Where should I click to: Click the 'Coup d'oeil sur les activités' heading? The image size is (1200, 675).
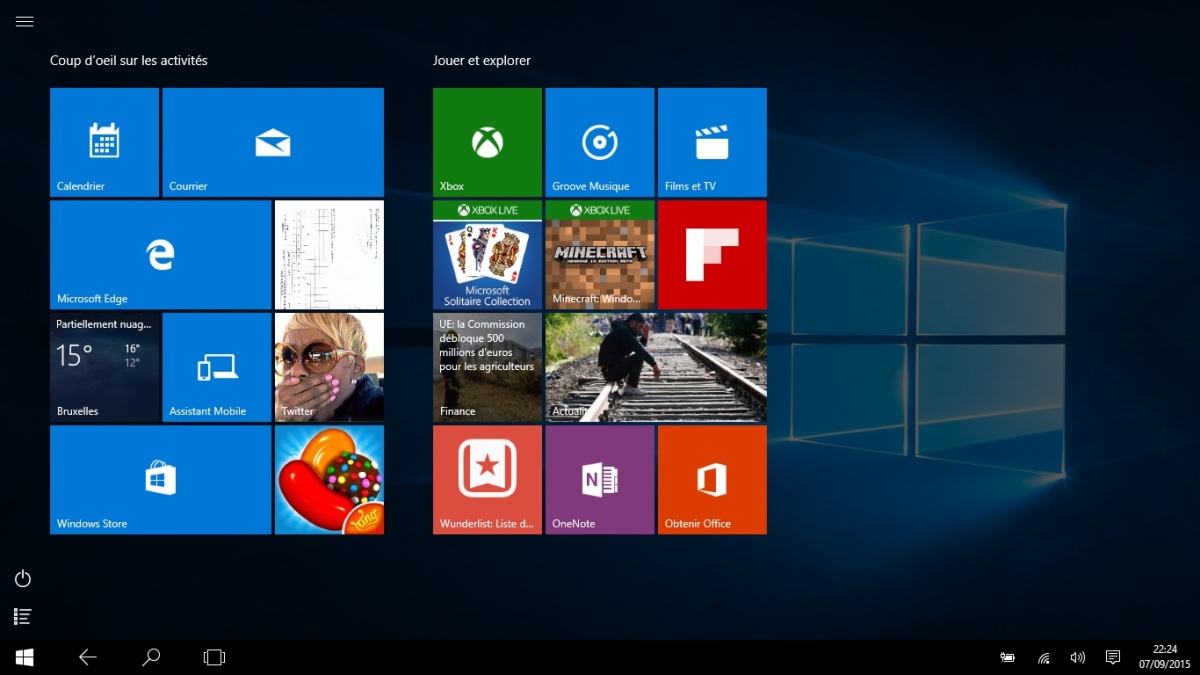[129, 61]
